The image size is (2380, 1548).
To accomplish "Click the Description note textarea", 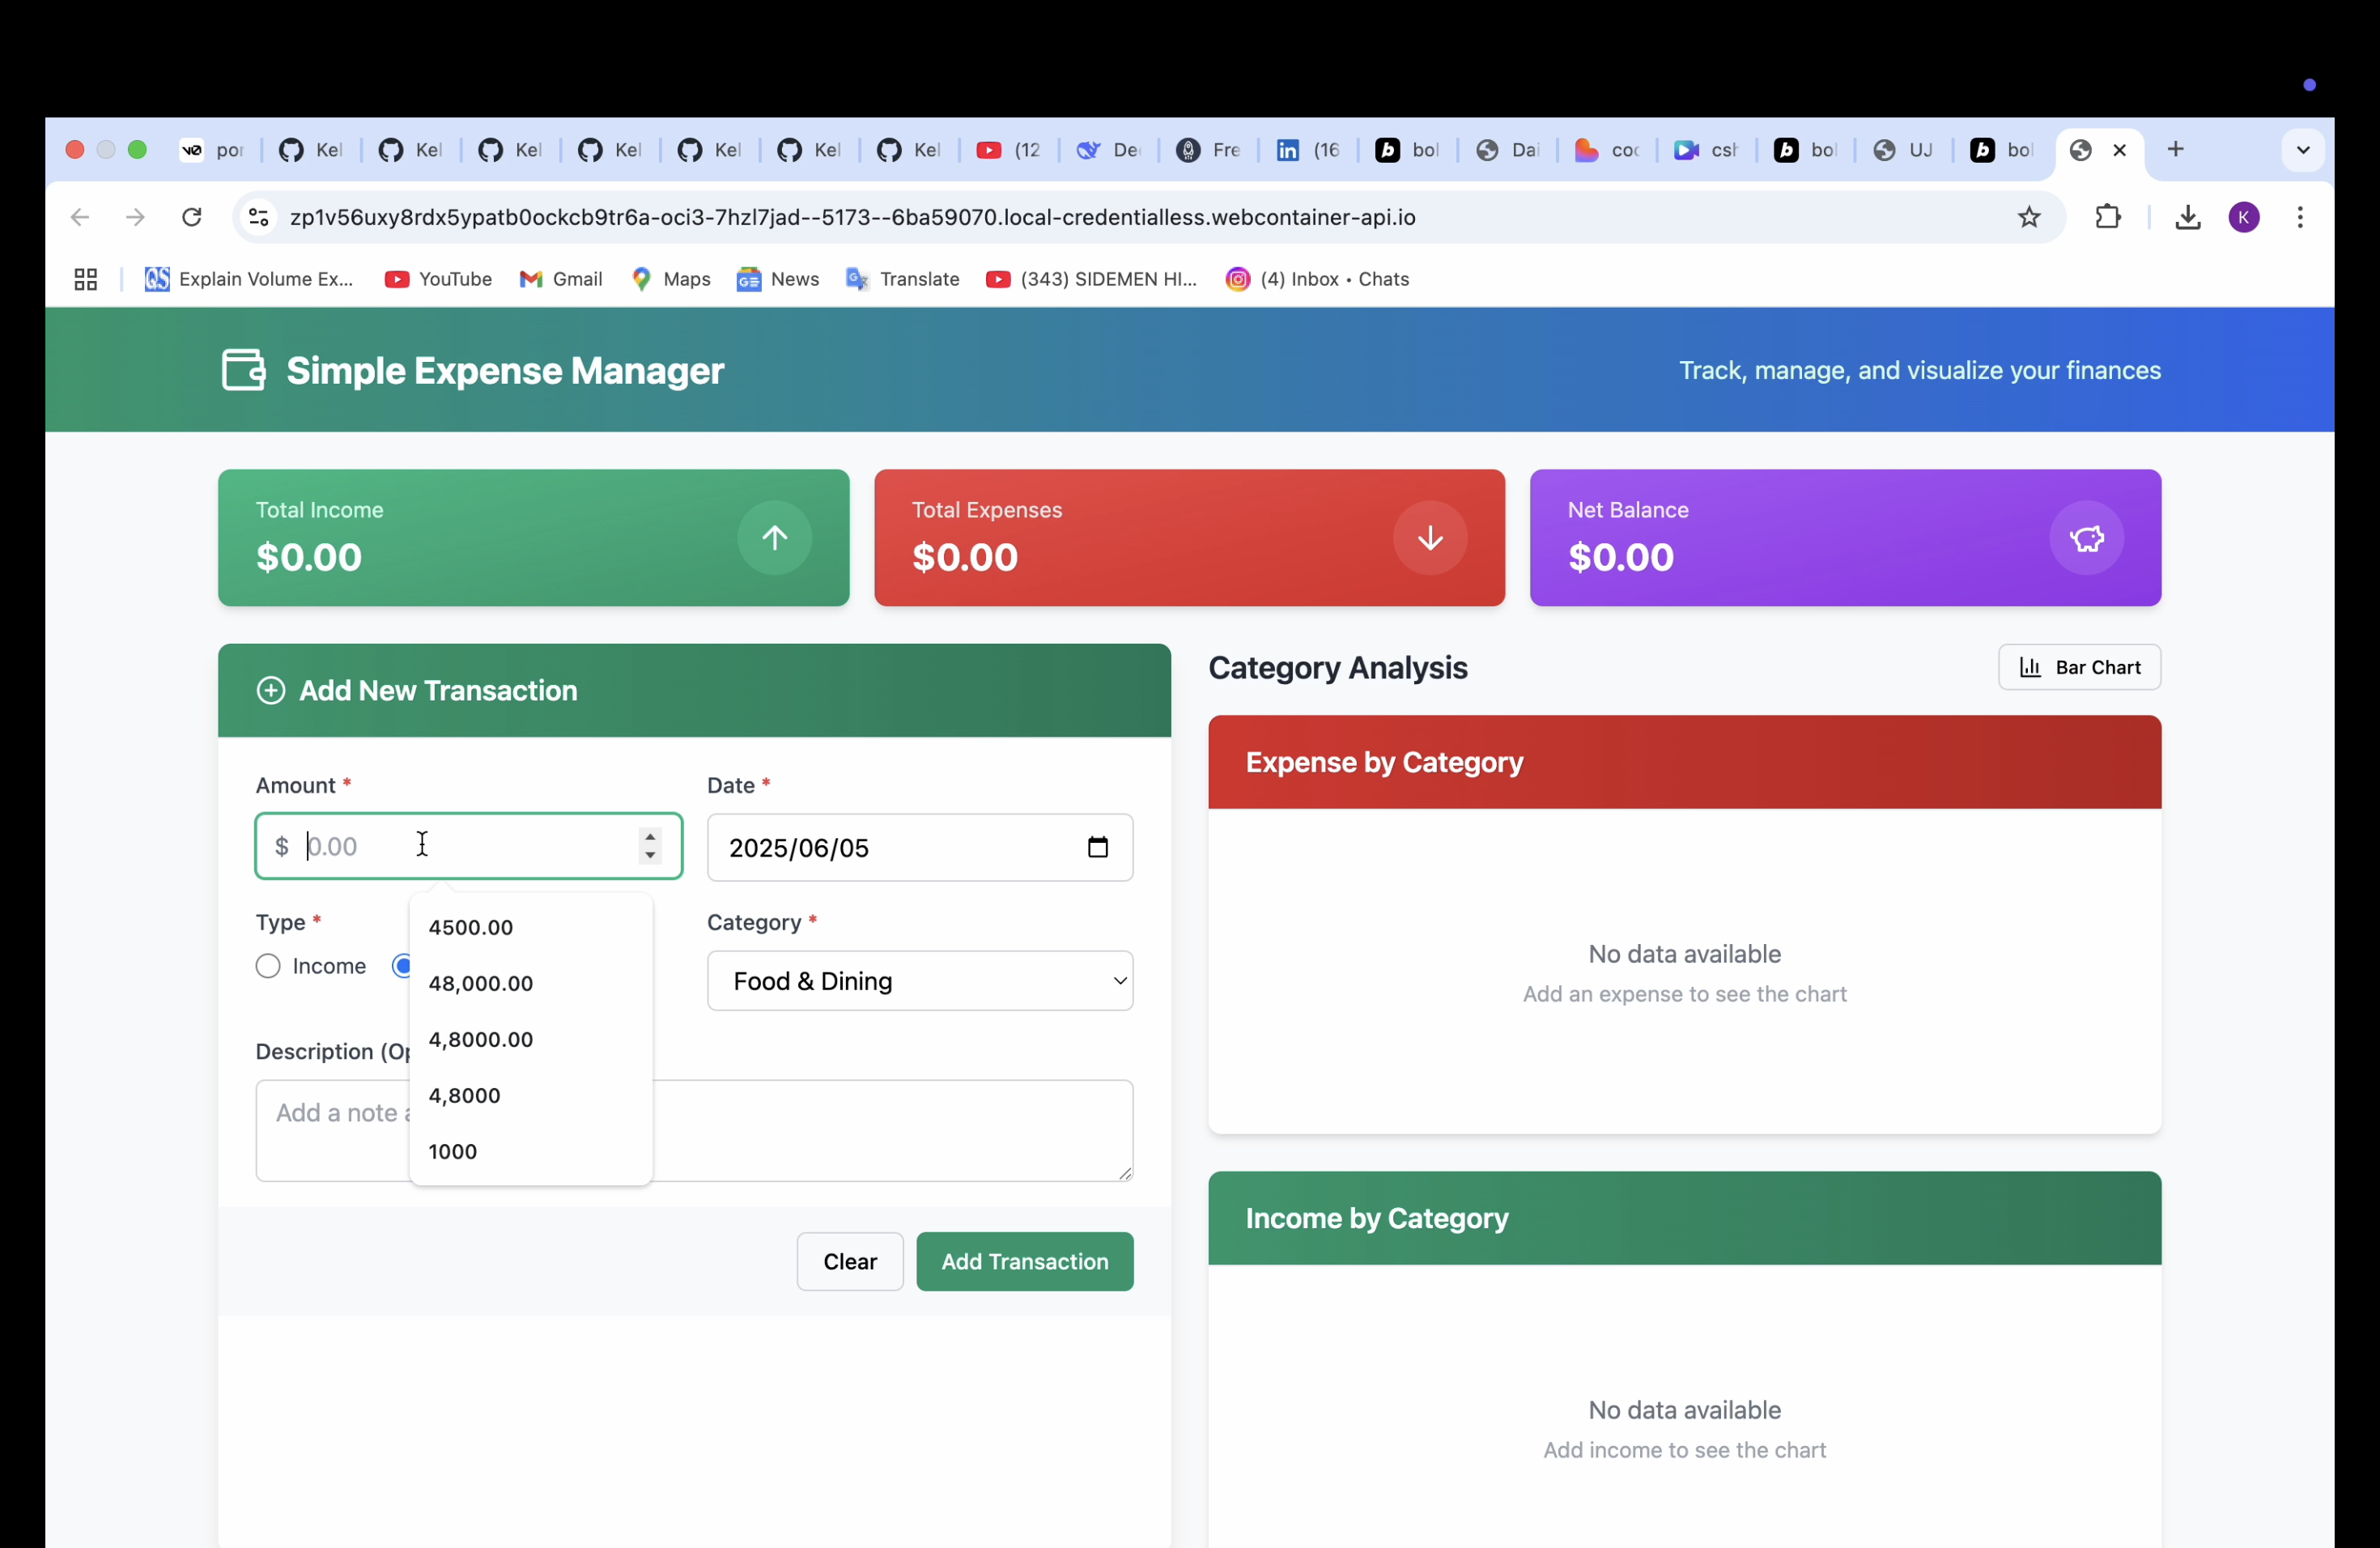I will point(694,1130).
